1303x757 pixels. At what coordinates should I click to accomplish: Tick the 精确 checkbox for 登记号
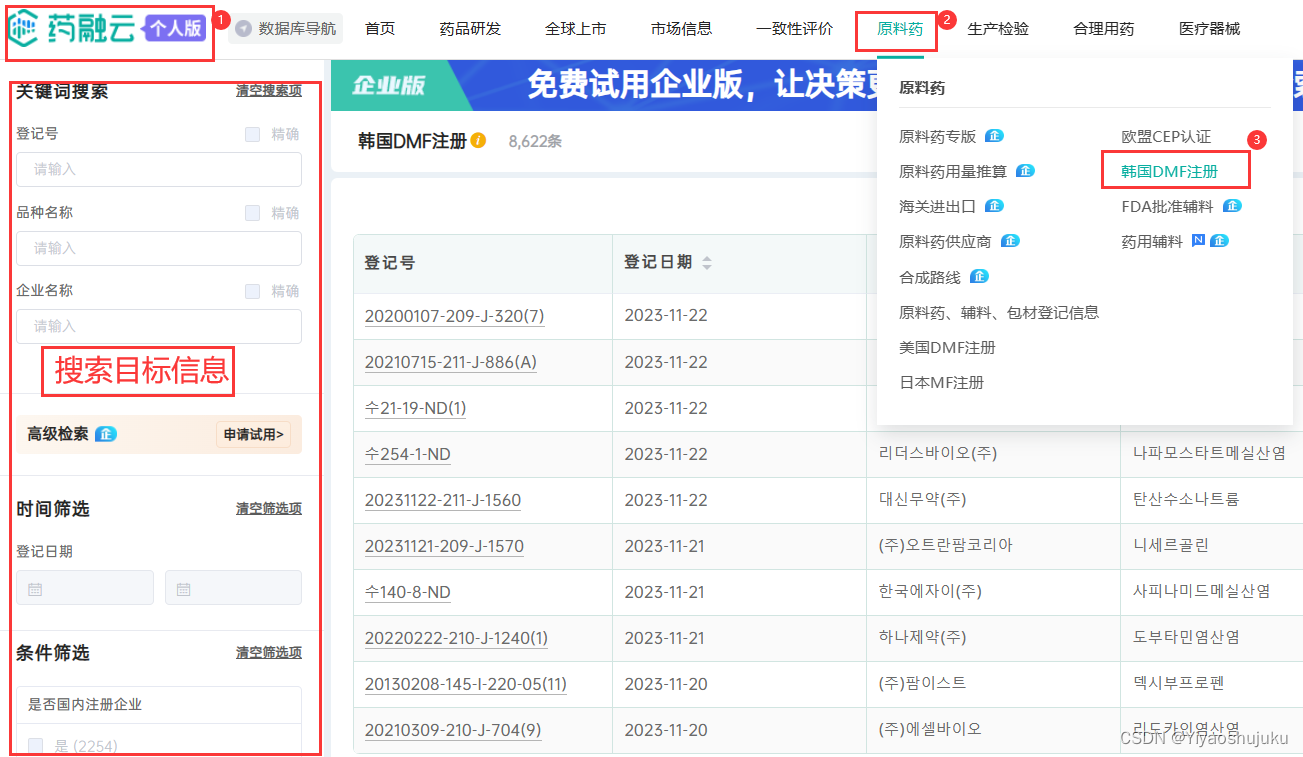coord(252,134)
